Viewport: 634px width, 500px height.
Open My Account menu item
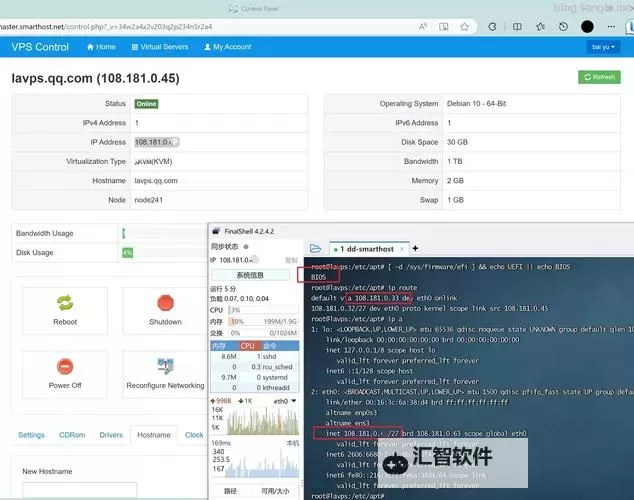pyautogui.click(x=228, y=47)
